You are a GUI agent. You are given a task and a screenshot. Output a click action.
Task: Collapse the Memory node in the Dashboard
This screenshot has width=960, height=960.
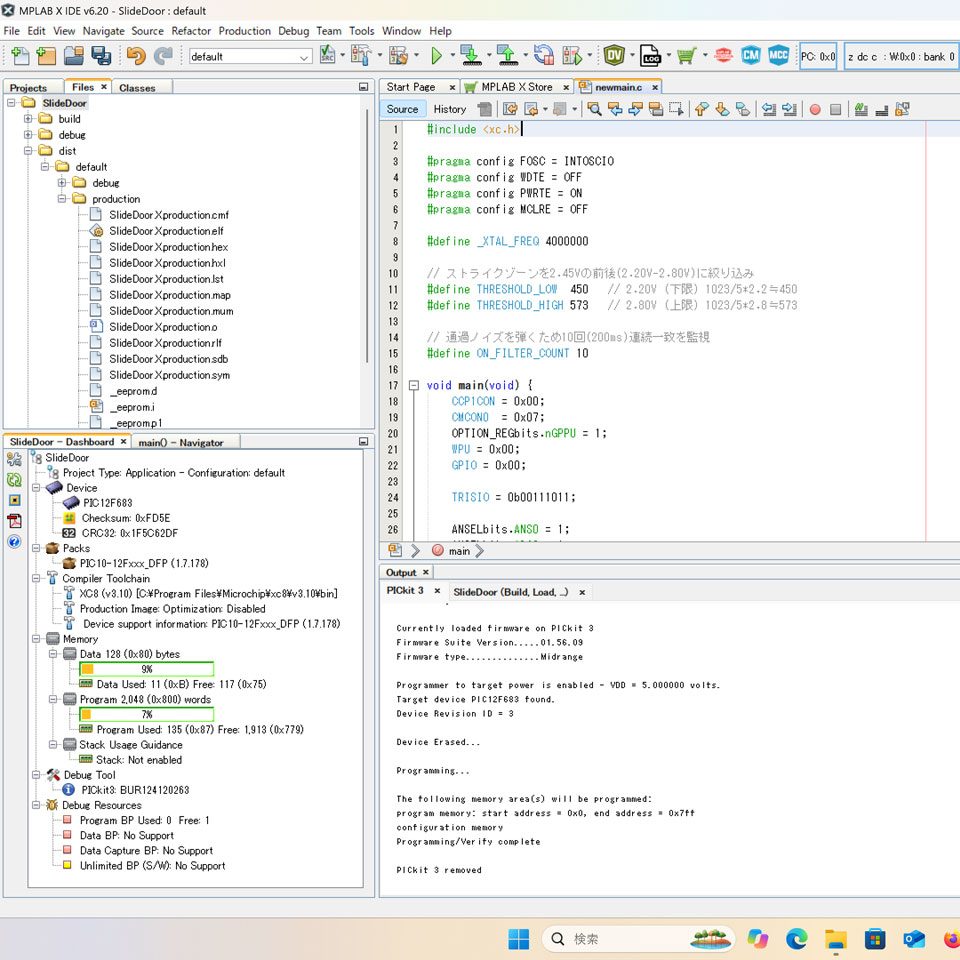tap(36, 639)
